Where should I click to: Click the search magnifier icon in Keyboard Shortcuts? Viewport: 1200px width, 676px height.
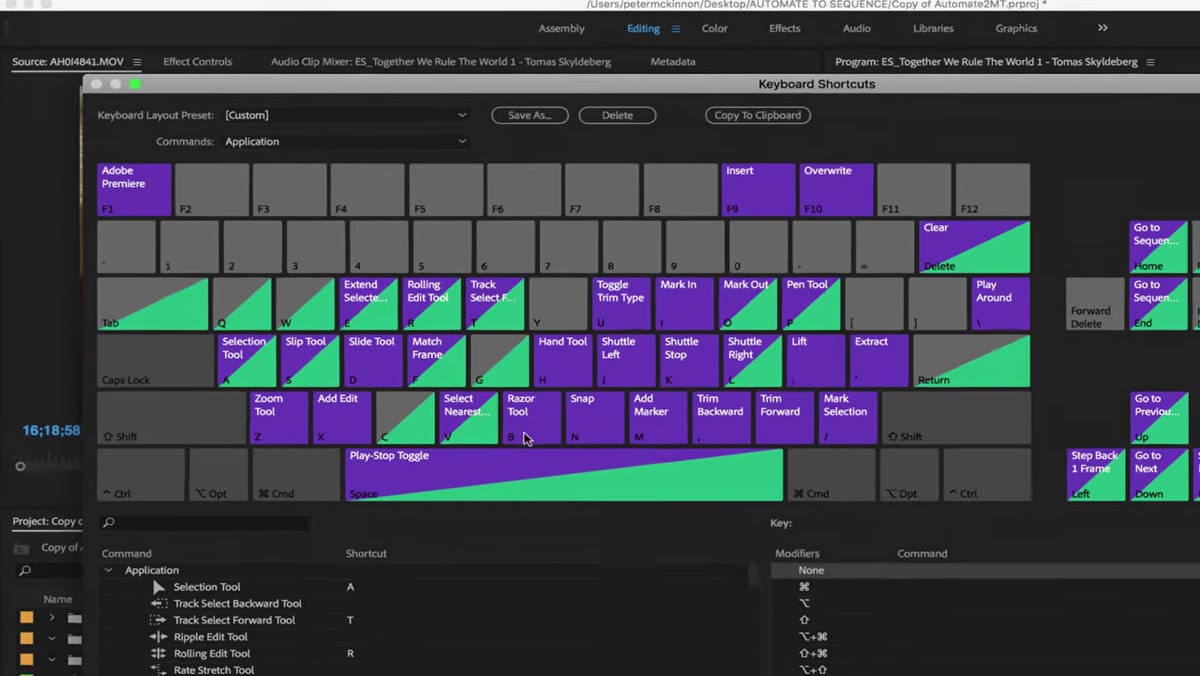(x=109, y=523)
